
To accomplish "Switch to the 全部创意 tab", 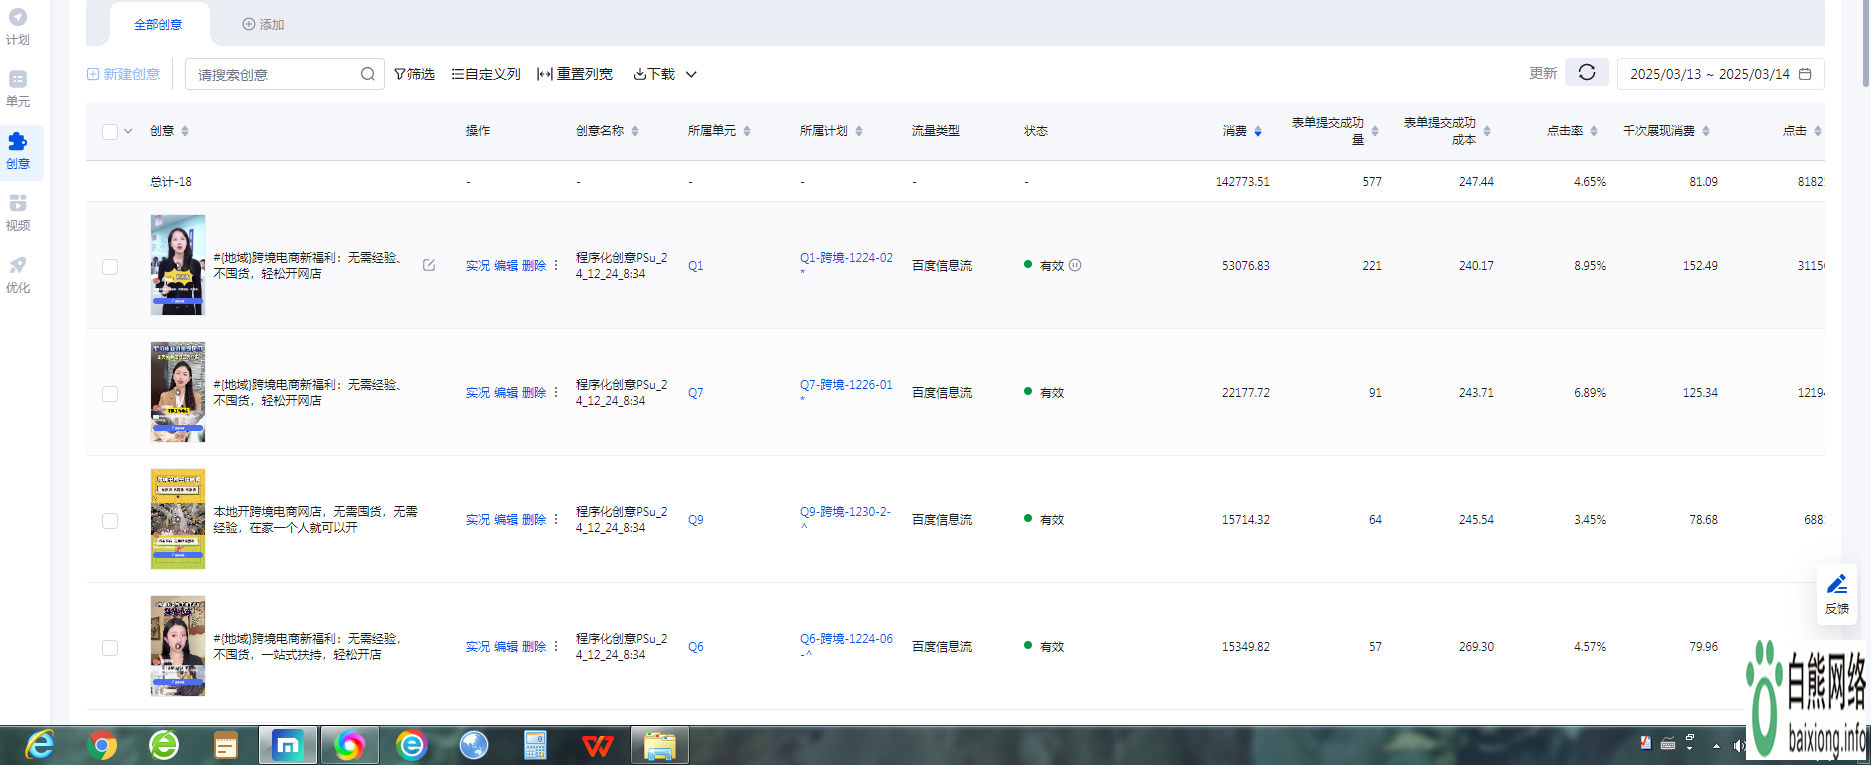I will tap(158, 24).
